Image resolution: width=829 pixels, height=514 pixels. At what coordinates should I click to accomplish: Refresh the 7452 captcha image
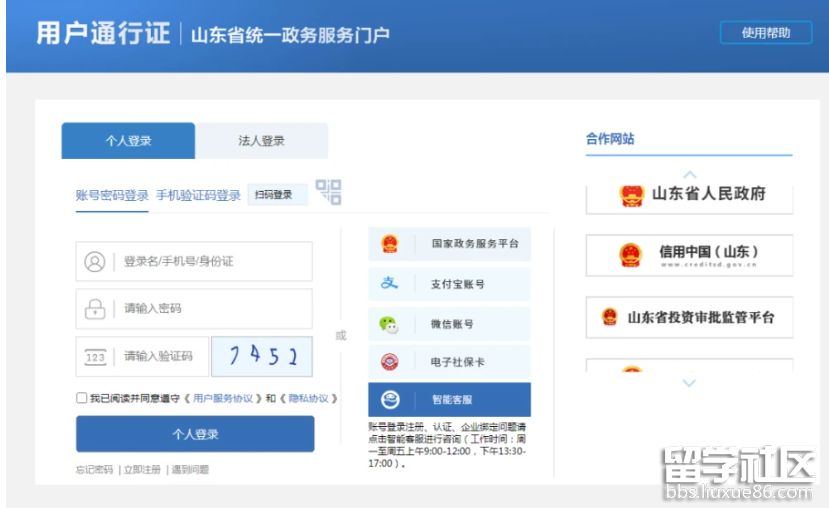coord(262,356)
